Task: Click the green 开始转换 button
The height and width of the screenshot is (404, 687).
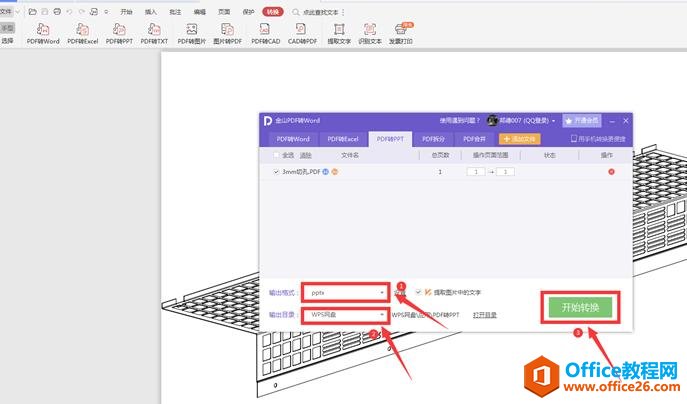Action: tap(581, 308)
